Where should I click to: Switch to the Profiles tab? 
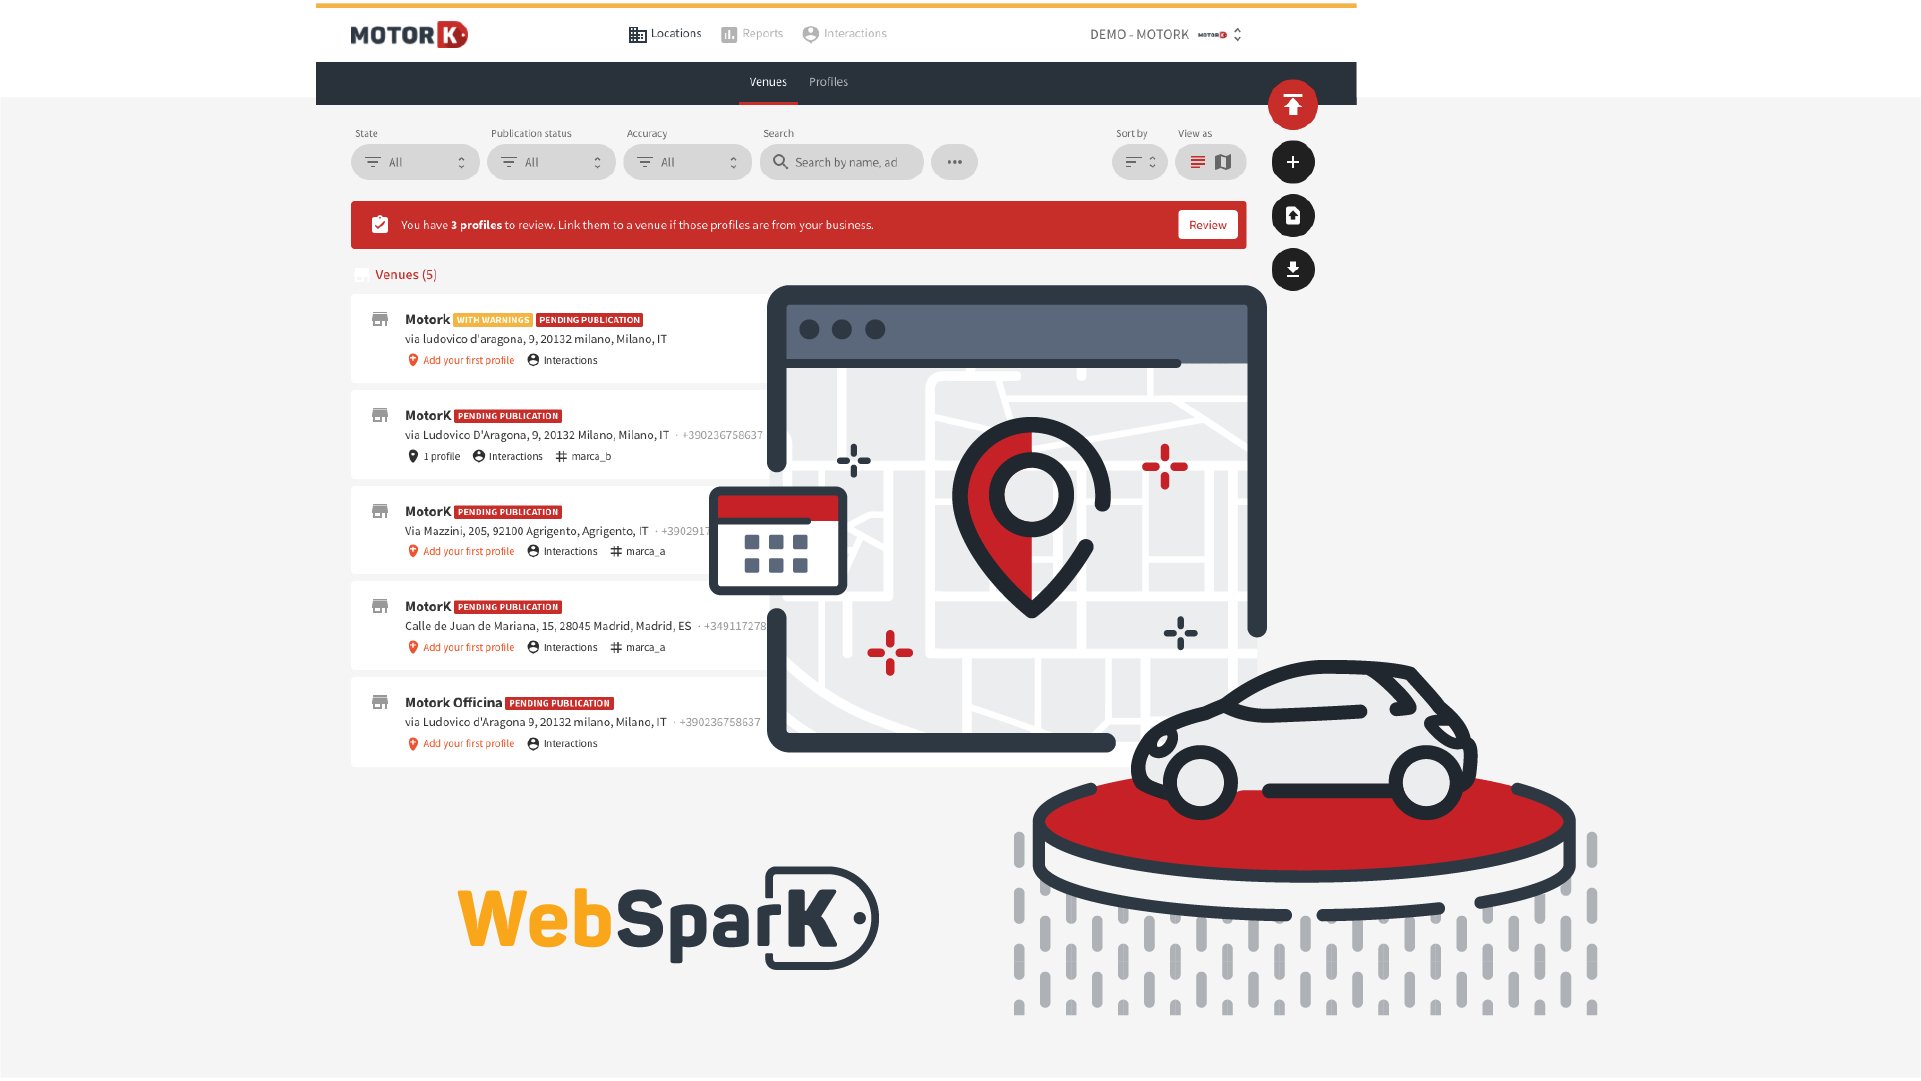827,81
